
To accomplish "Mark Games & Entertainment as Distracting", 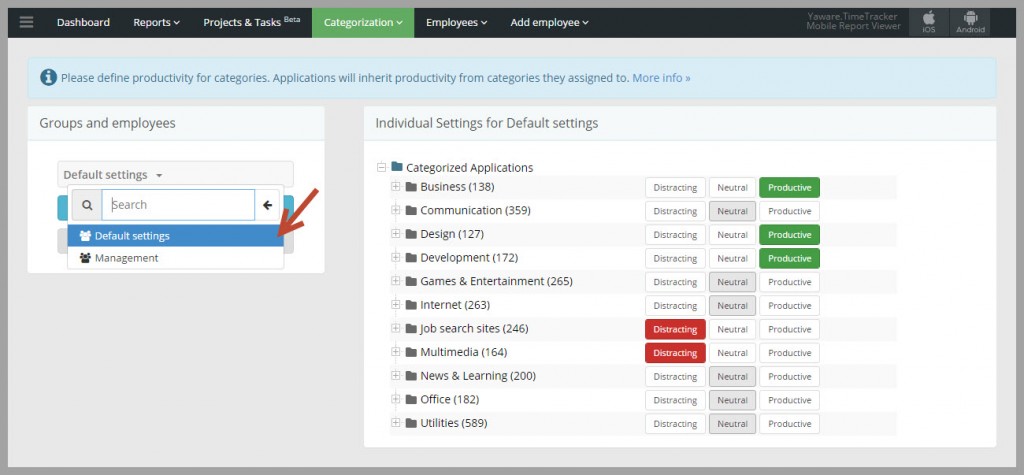I will tap(675, 282).
